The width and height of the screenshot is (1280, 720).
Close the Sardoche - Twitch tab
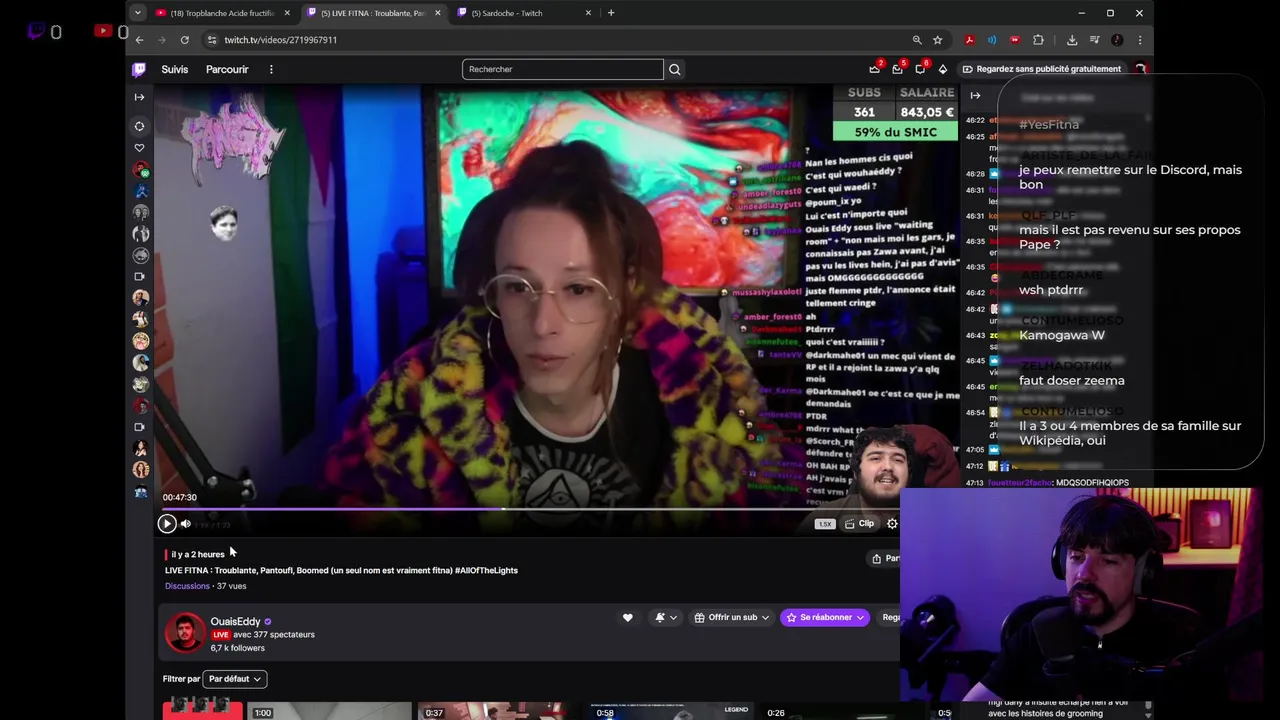tap(588, 13)
